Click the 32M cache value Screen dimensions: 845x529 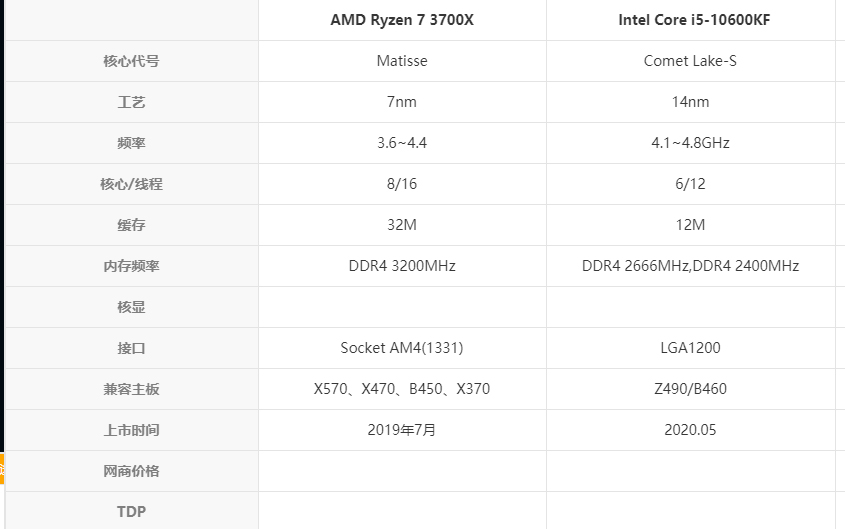click(x=402, y=225)
